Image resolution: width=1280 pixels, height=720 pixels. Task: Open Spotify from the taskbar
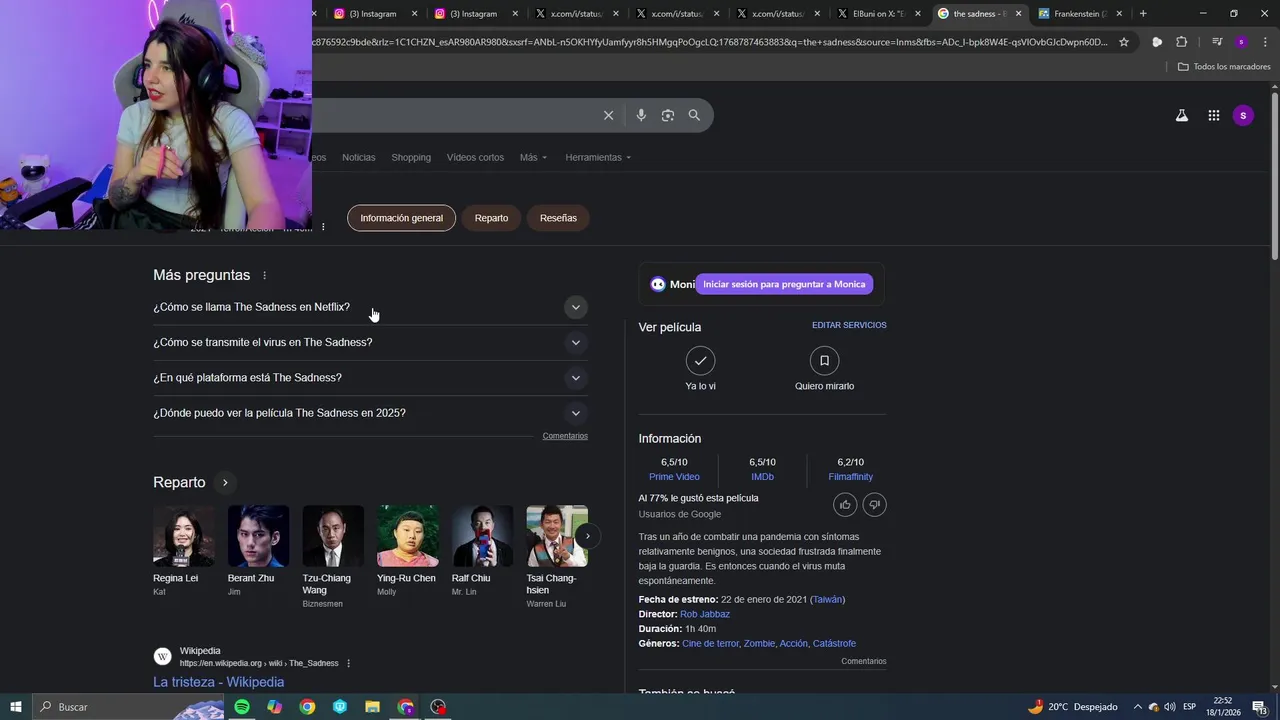(x=242, y=707)
